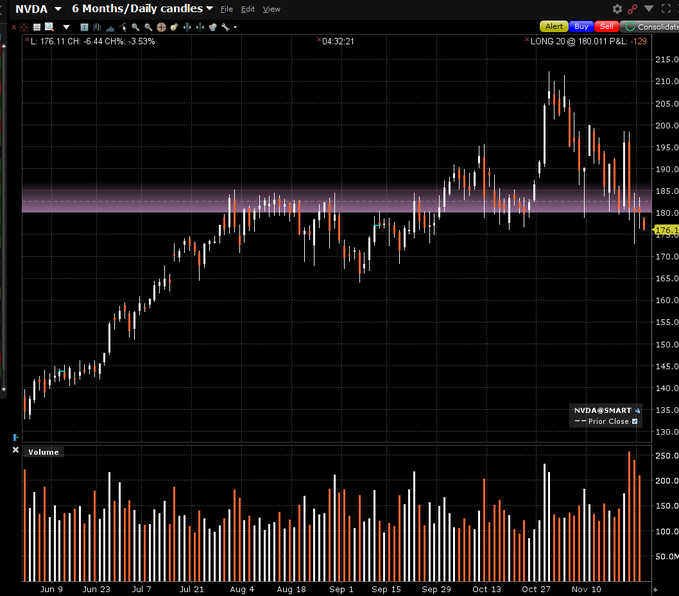
Task: Open the chart settings gear icon
Action: 617,8
